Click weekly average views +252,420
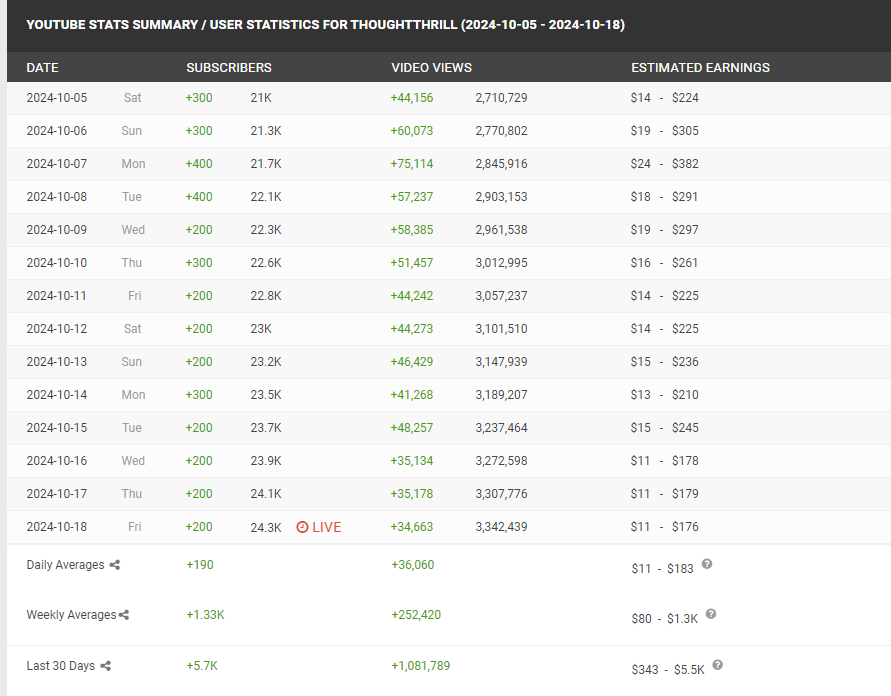This screenshot has width=891, height=696. click(x=417, y=615)
